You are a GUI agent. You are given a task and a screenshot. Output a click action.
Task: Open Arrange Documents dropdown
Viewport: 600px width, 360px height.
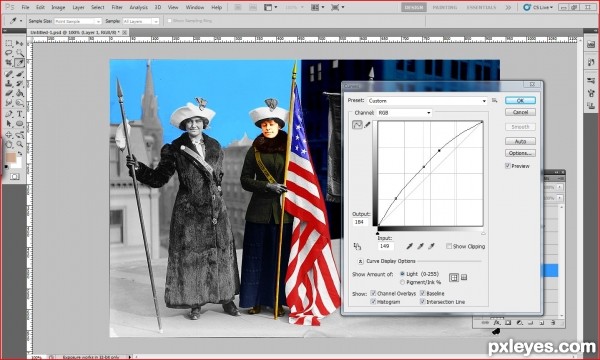(318, 7)
